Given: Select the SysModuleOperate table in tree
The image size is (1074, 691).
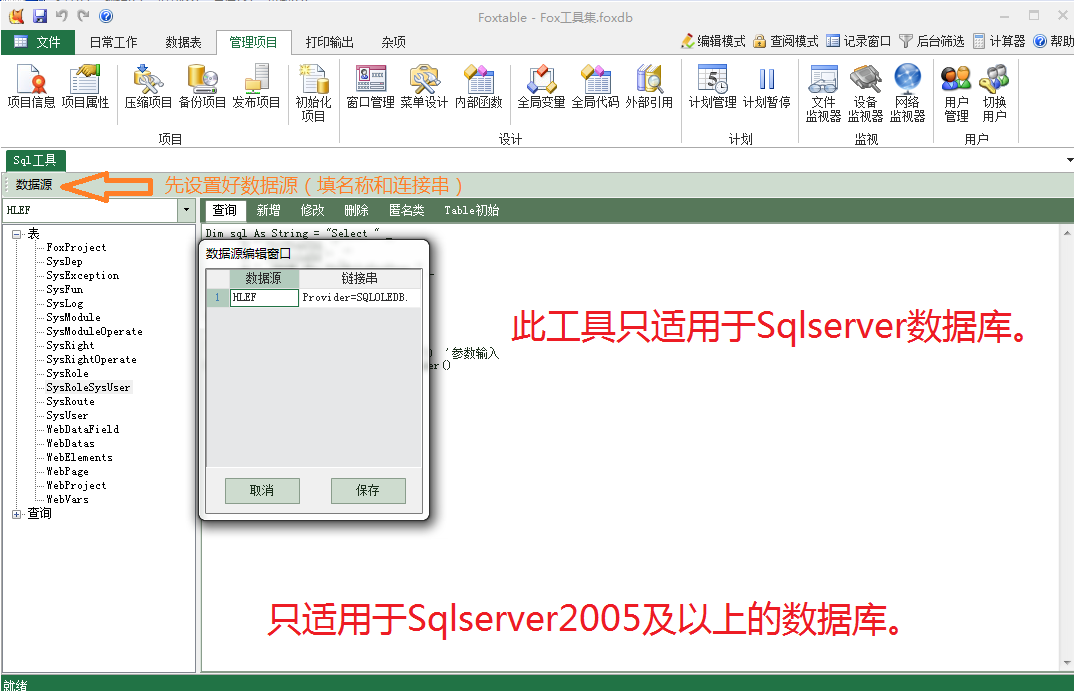Looking at the screenshot, I should click(x=95, y=331).
